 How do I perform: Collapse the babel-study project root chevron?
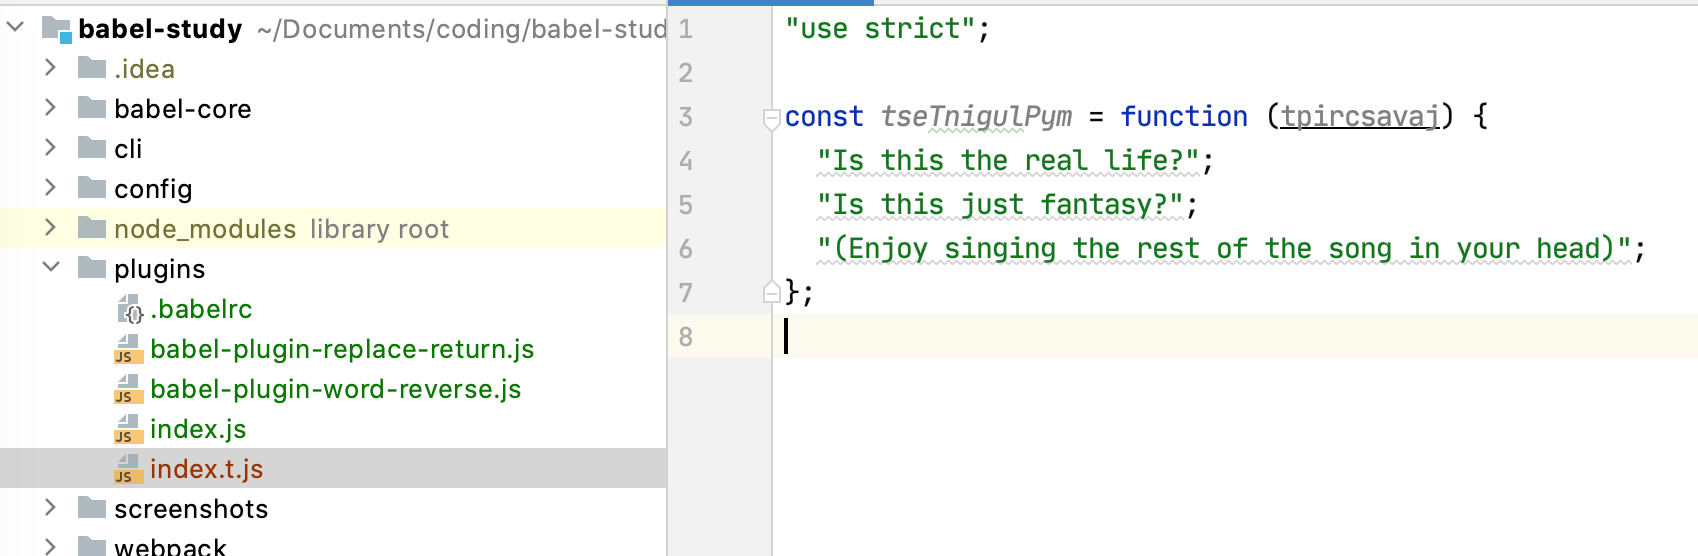click(x=16, y=27)
